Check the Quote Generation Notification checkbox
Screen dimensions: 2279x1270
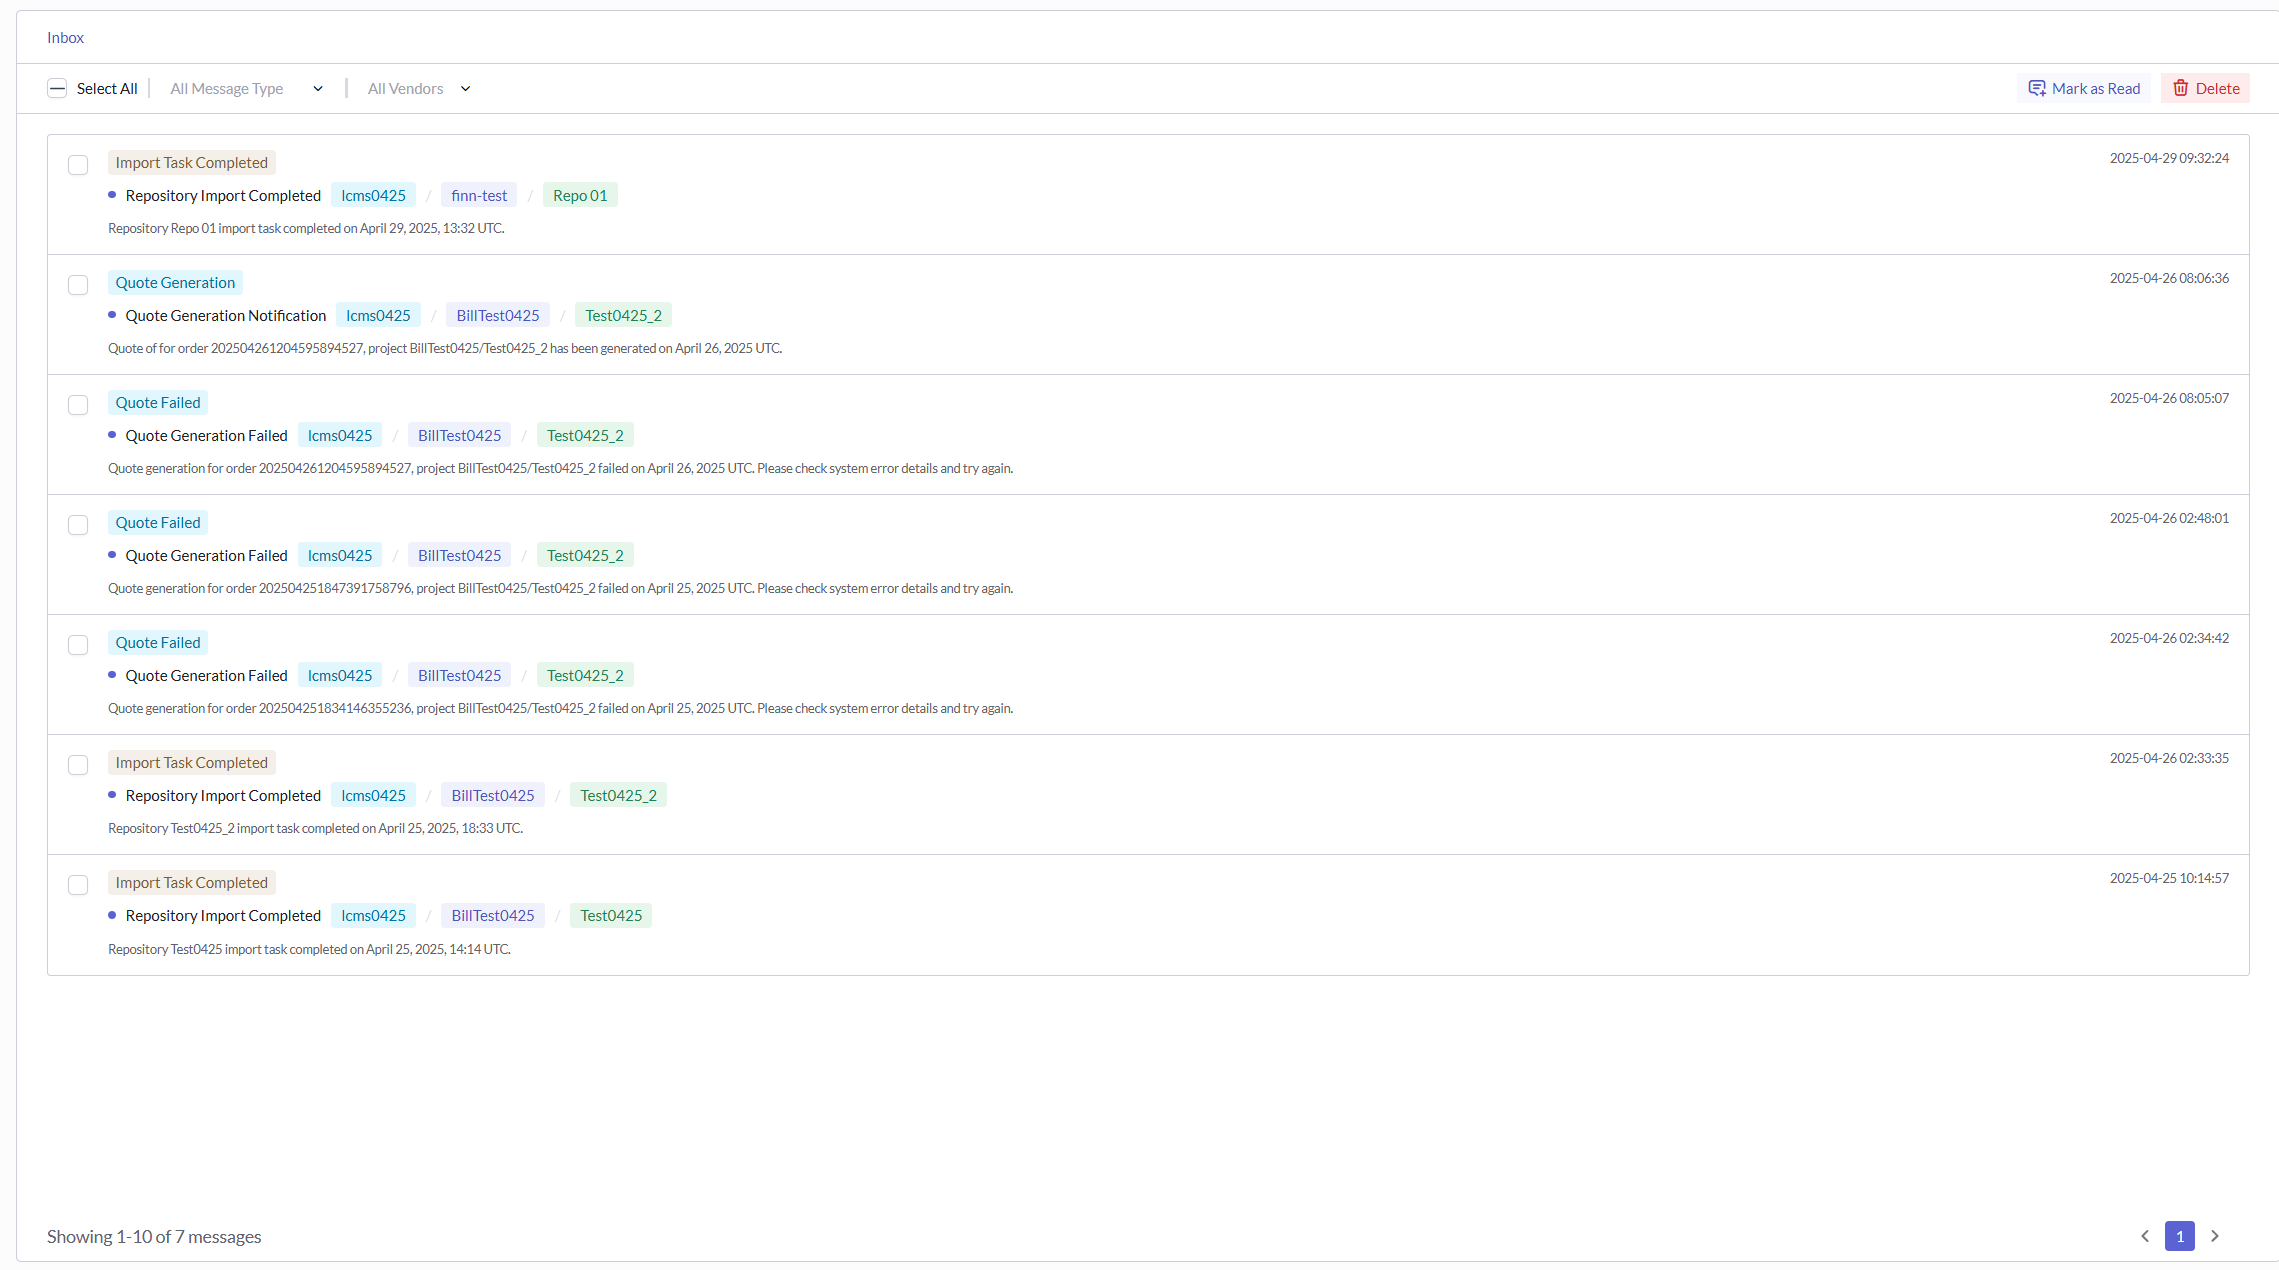(x=78, y=285)
